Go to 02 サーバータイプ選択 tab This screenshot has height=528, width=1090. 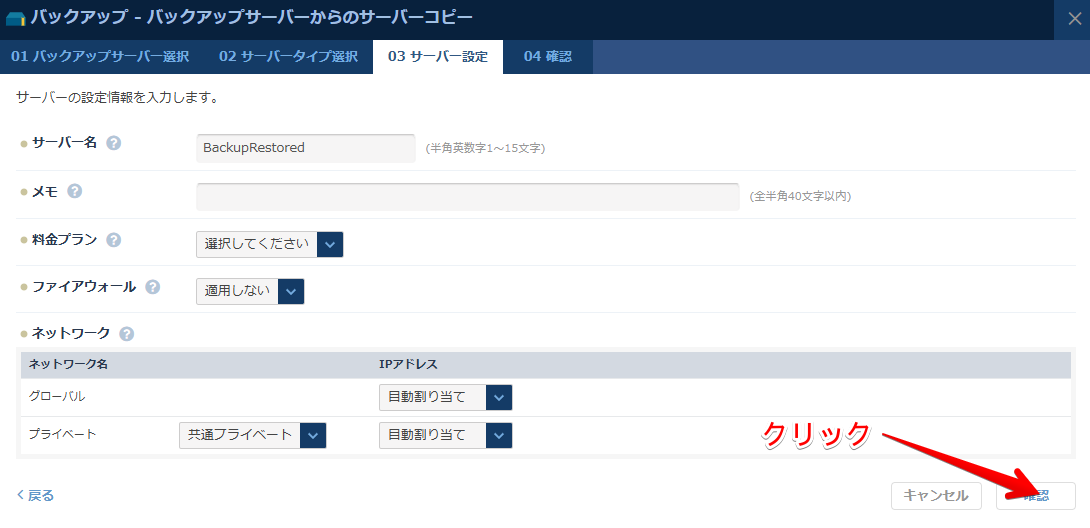point(288,57)
